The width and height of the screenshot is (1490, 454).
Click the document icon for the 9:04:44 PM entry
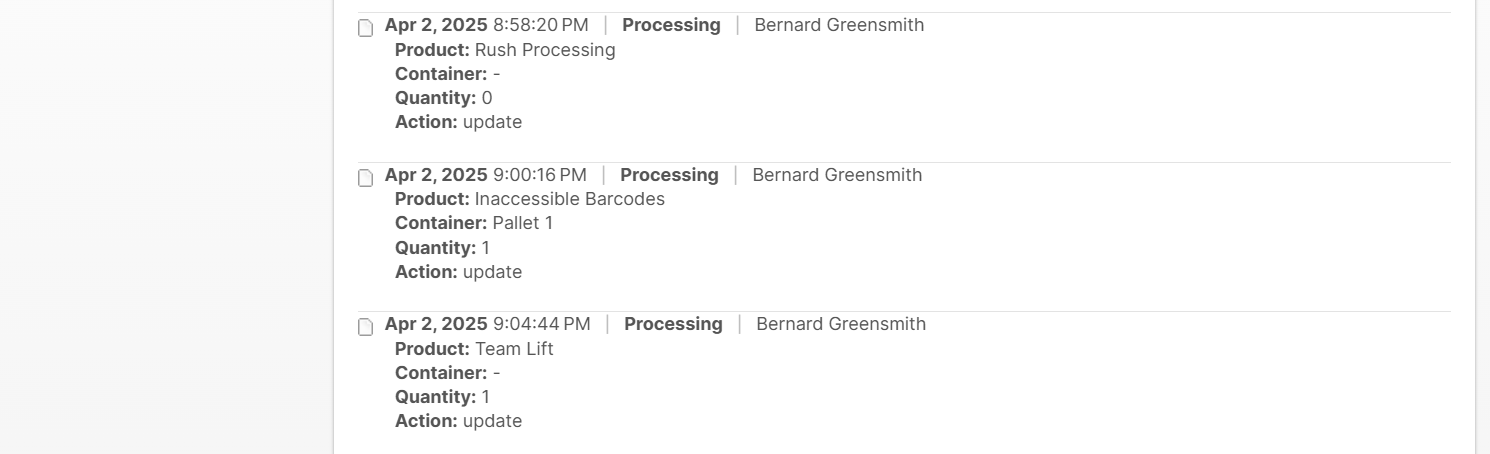click(366, 327)
